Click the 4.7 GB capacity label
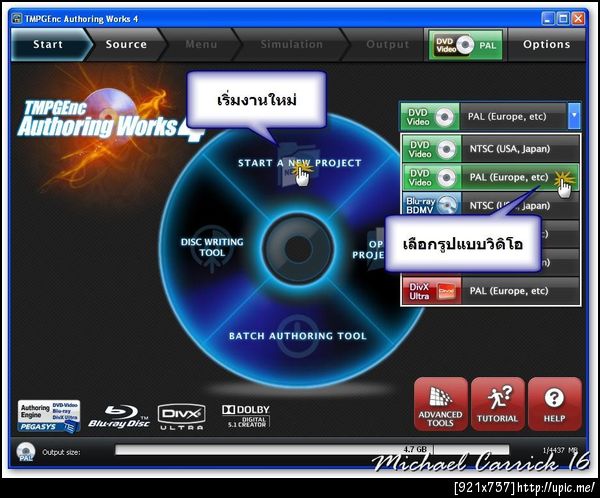Image resolution: width=600 pixels, height=498 pixels. 415,449
